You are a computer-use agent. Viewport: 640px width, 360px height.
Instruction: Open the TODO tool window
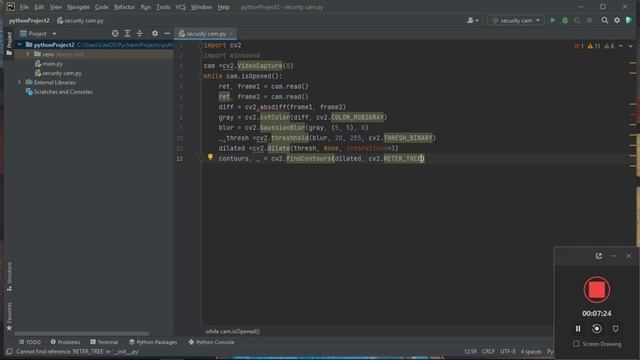tap(30, 342)
